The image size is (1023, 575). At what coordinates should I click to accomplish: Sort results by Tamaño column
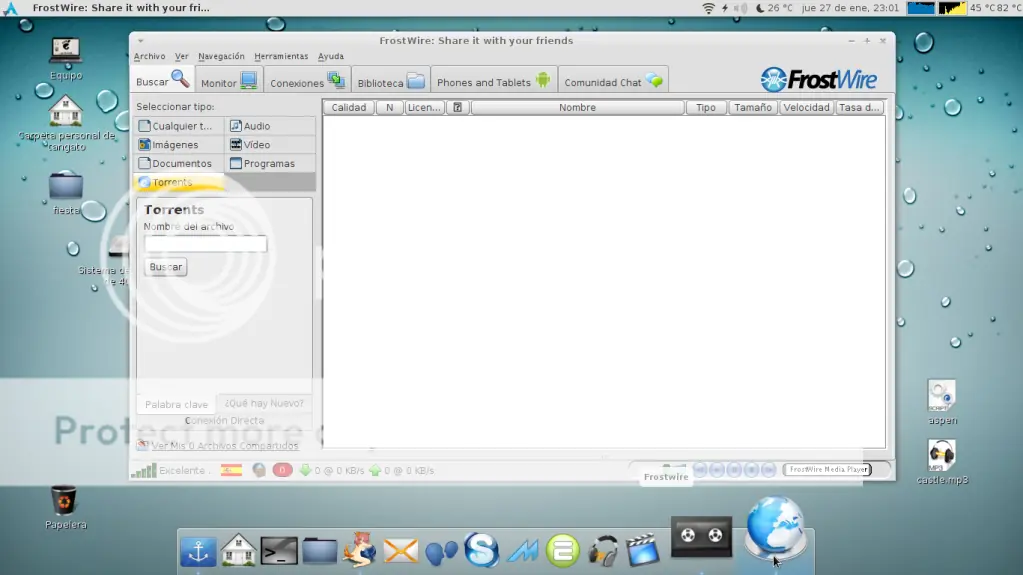[753, 108]
